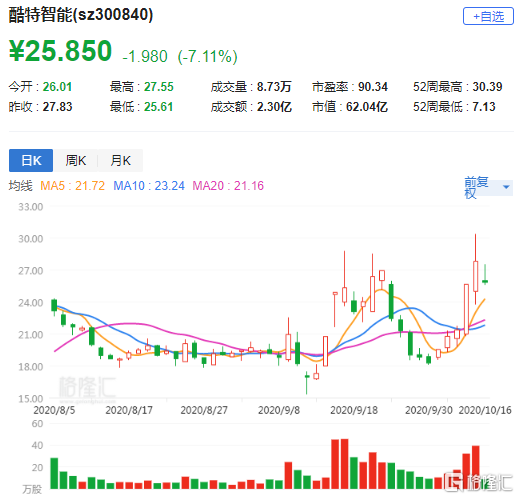Image resolution: width=519 pixels, height=499 pixels.
Task: Click the 格隆汇 logo at bottom right
Action: pyautogui.click(x=478, y=481)
